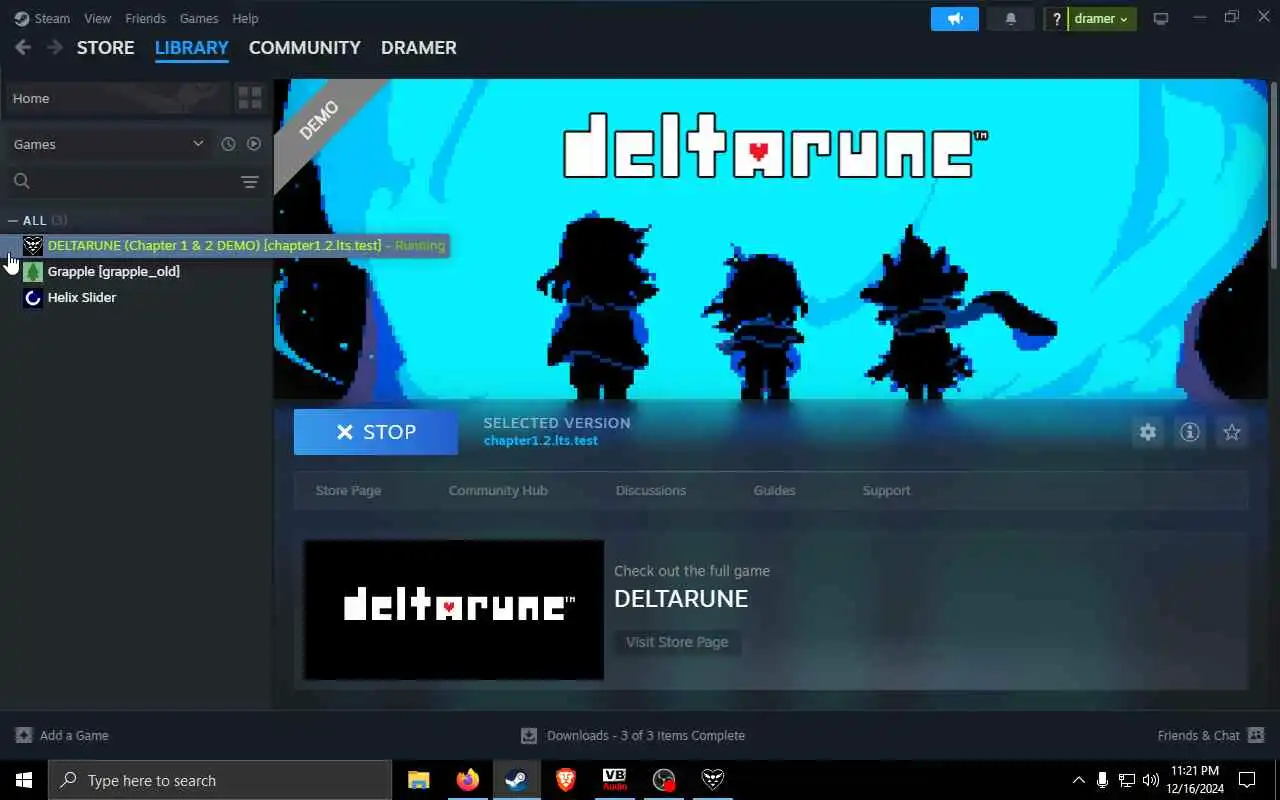Click the chapter1.2.lts.test version link
Viewport: 1280px width, 800px height.
tap(541, 440)
